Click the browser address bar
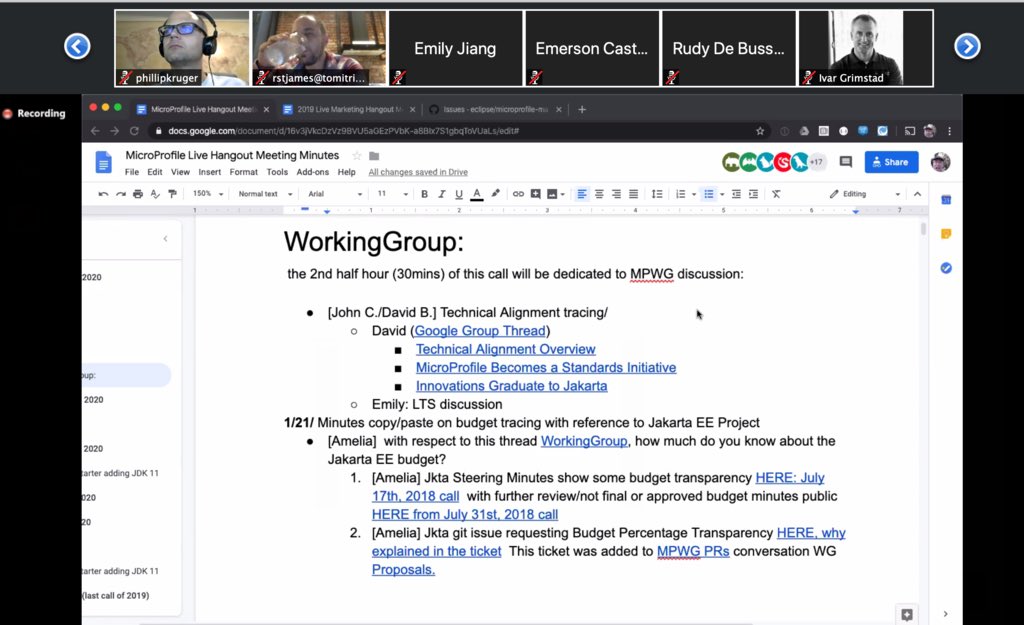The width and height of the screenshot is (1024, 625). [x=457, y=131]
